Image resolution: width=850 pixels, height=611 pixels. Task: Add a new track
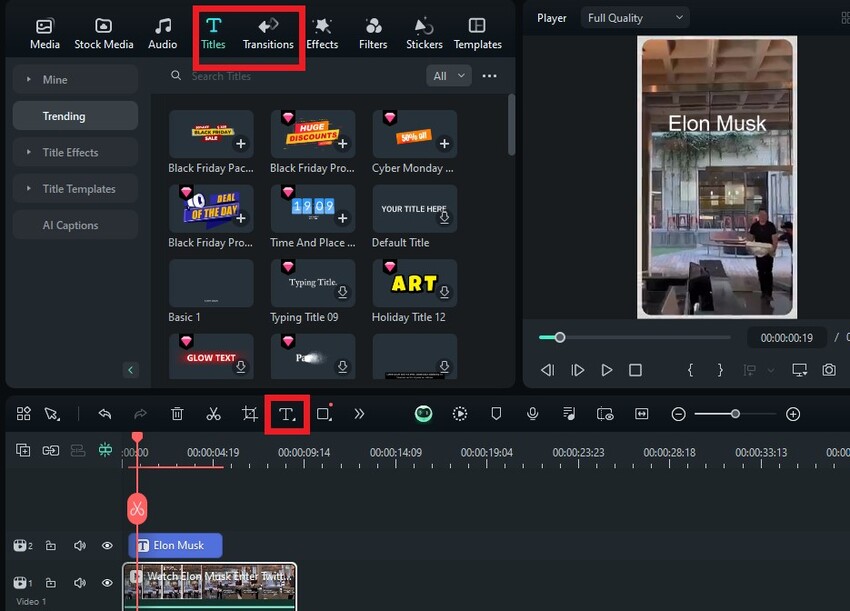tap(23, 450)
